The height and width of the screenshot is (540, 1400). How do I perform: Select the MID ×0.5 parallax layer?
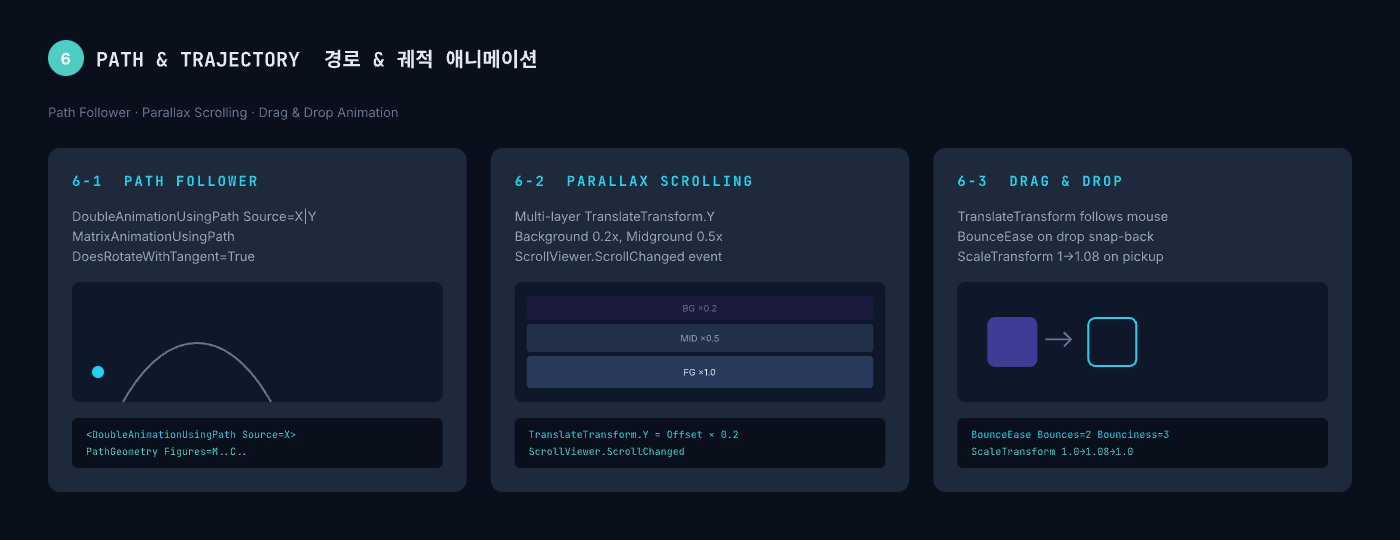pyautogui.click(x=700, y=338)
